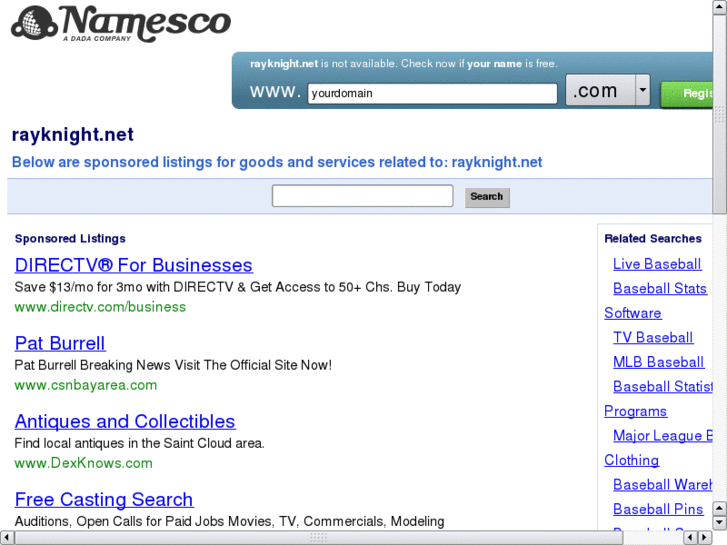Click the yourdomain input field

point(432,93)
